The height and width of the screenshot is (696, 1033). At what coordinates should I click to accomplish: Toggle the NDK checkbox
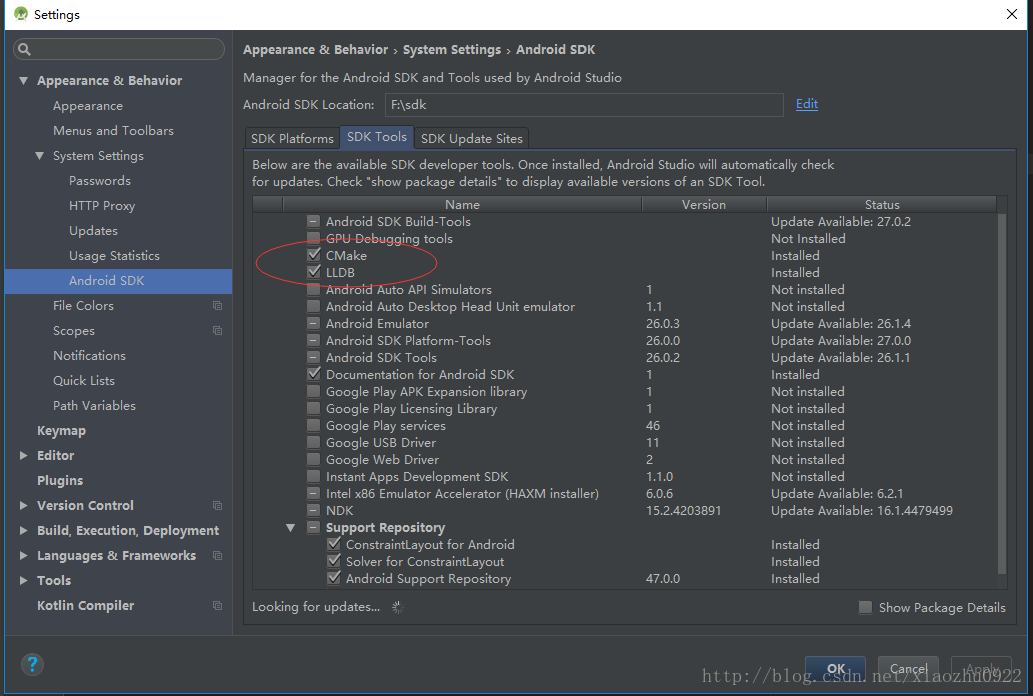314,510
